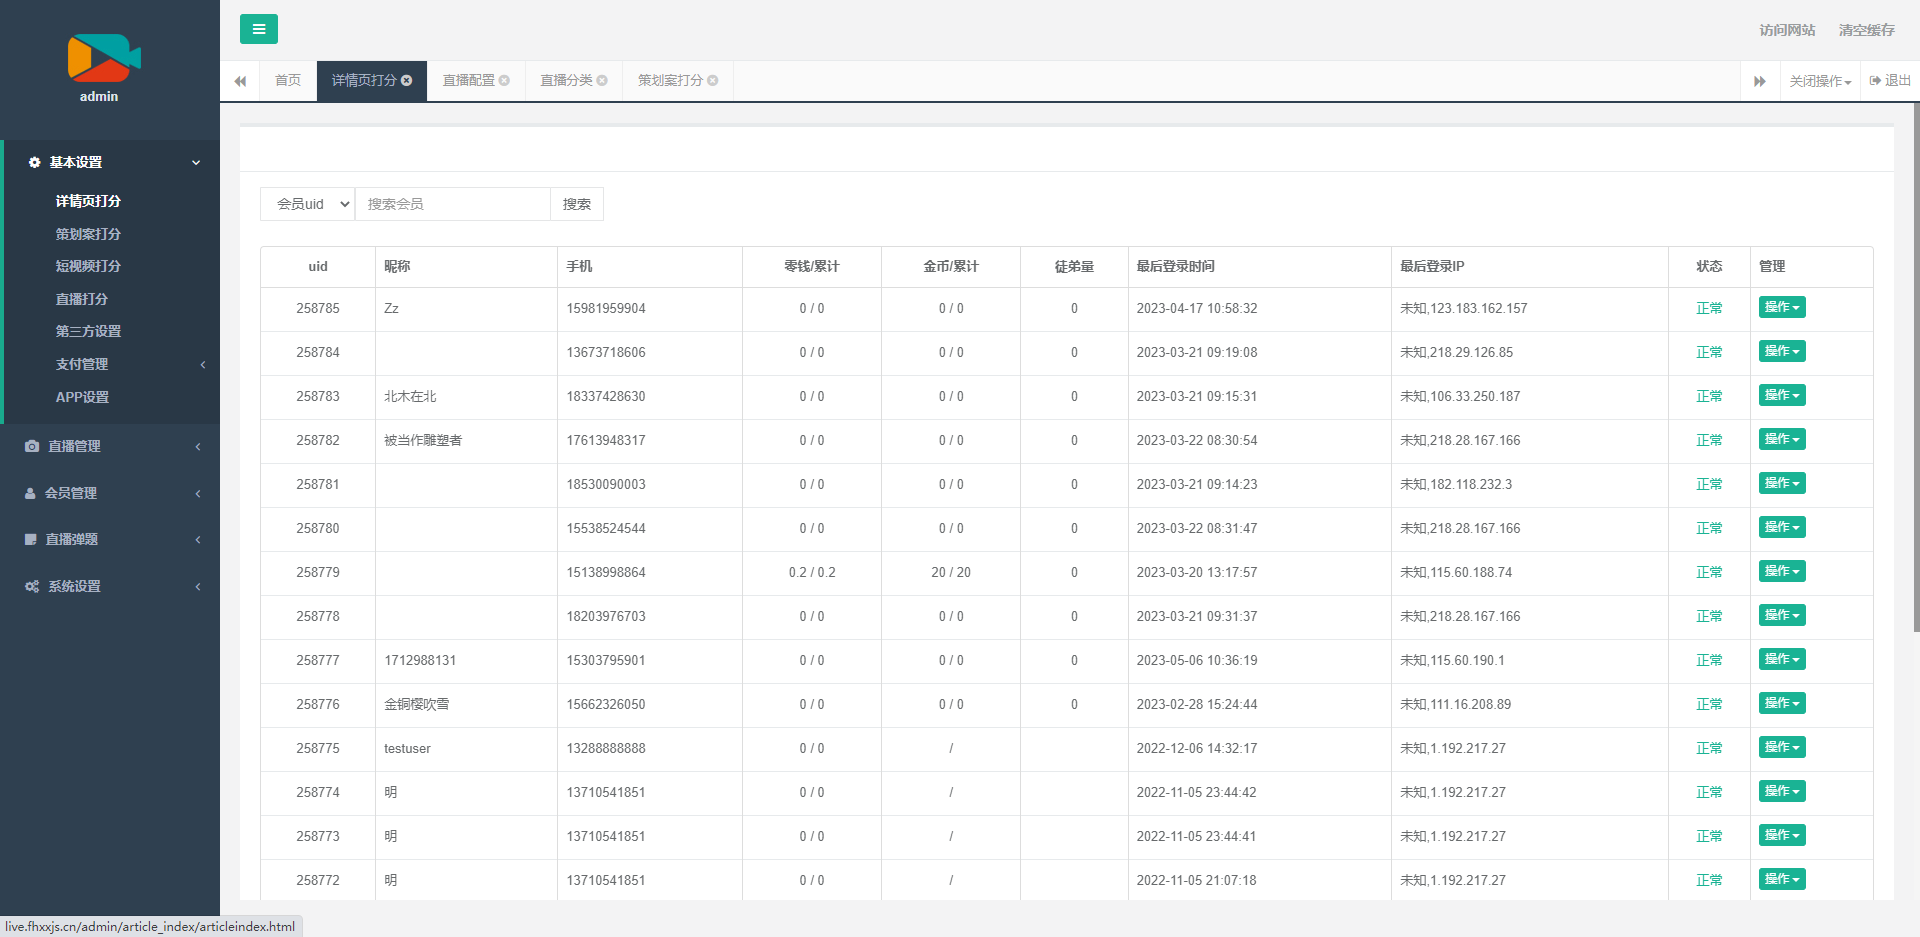The image size is (1920, 937).
Task: Expand the 会员管理 menu arrow
Action: (198, 494)
